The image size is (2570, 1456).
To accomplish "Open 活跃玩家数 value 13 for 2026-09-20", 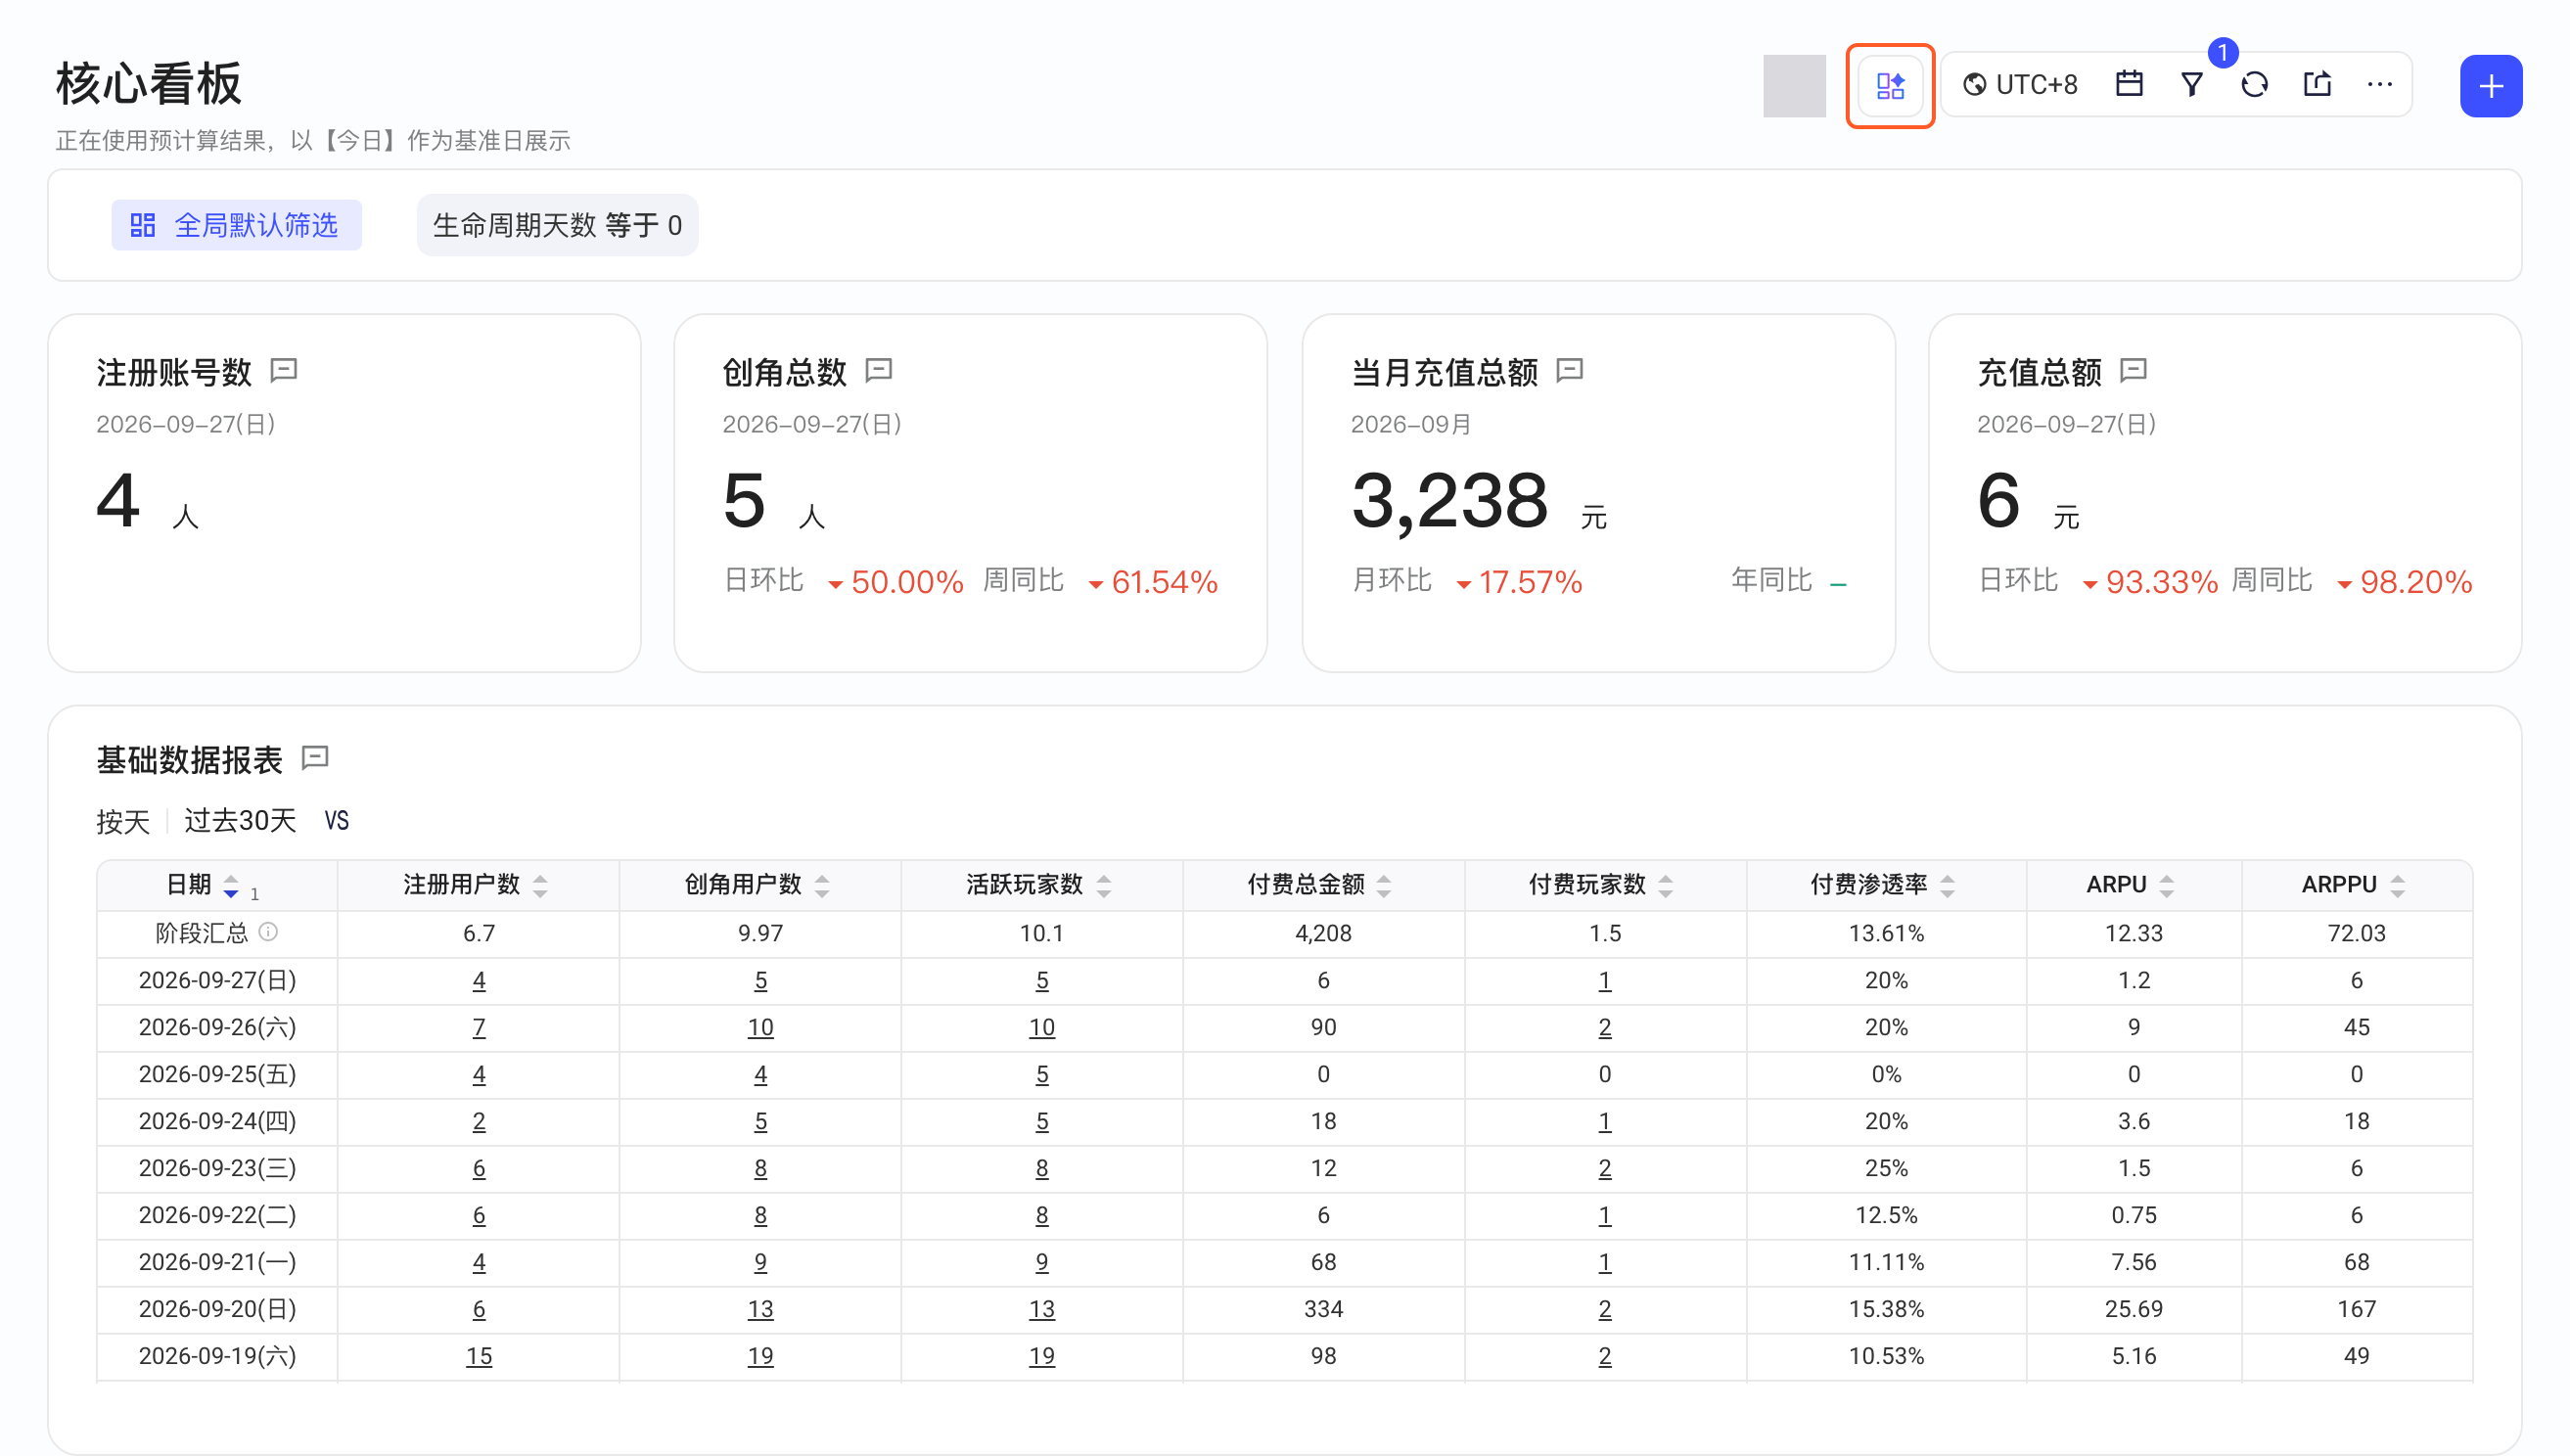I will 1042,1310.
